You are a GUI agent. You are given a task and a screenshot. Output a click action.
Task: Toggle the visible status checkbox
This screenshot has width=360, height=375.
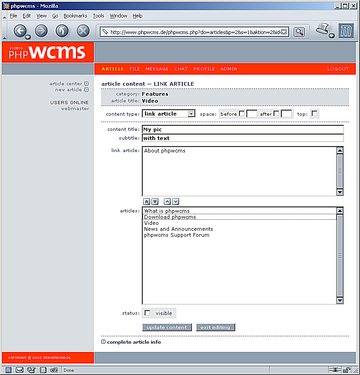point(147,313)
